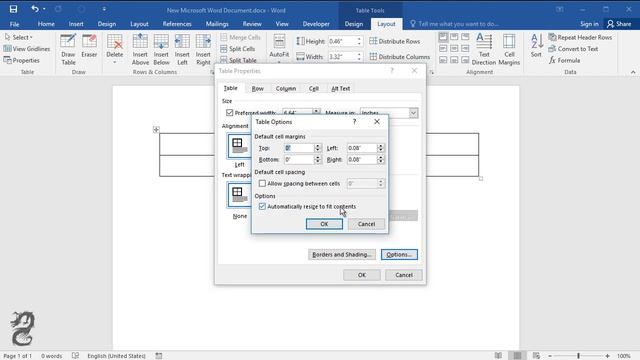
Task: Click the Sign in link
Action: point(589,24)
